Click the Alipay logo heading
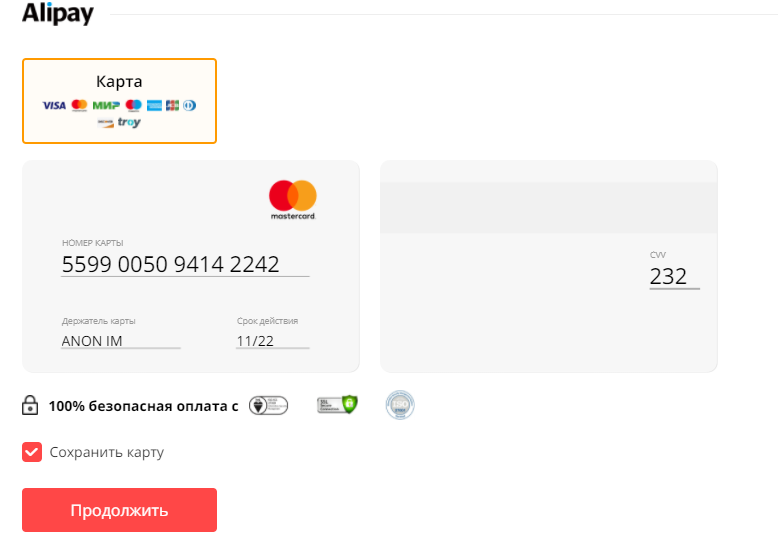Viewport: 778px width, 553px height. [x=58, y=14]
